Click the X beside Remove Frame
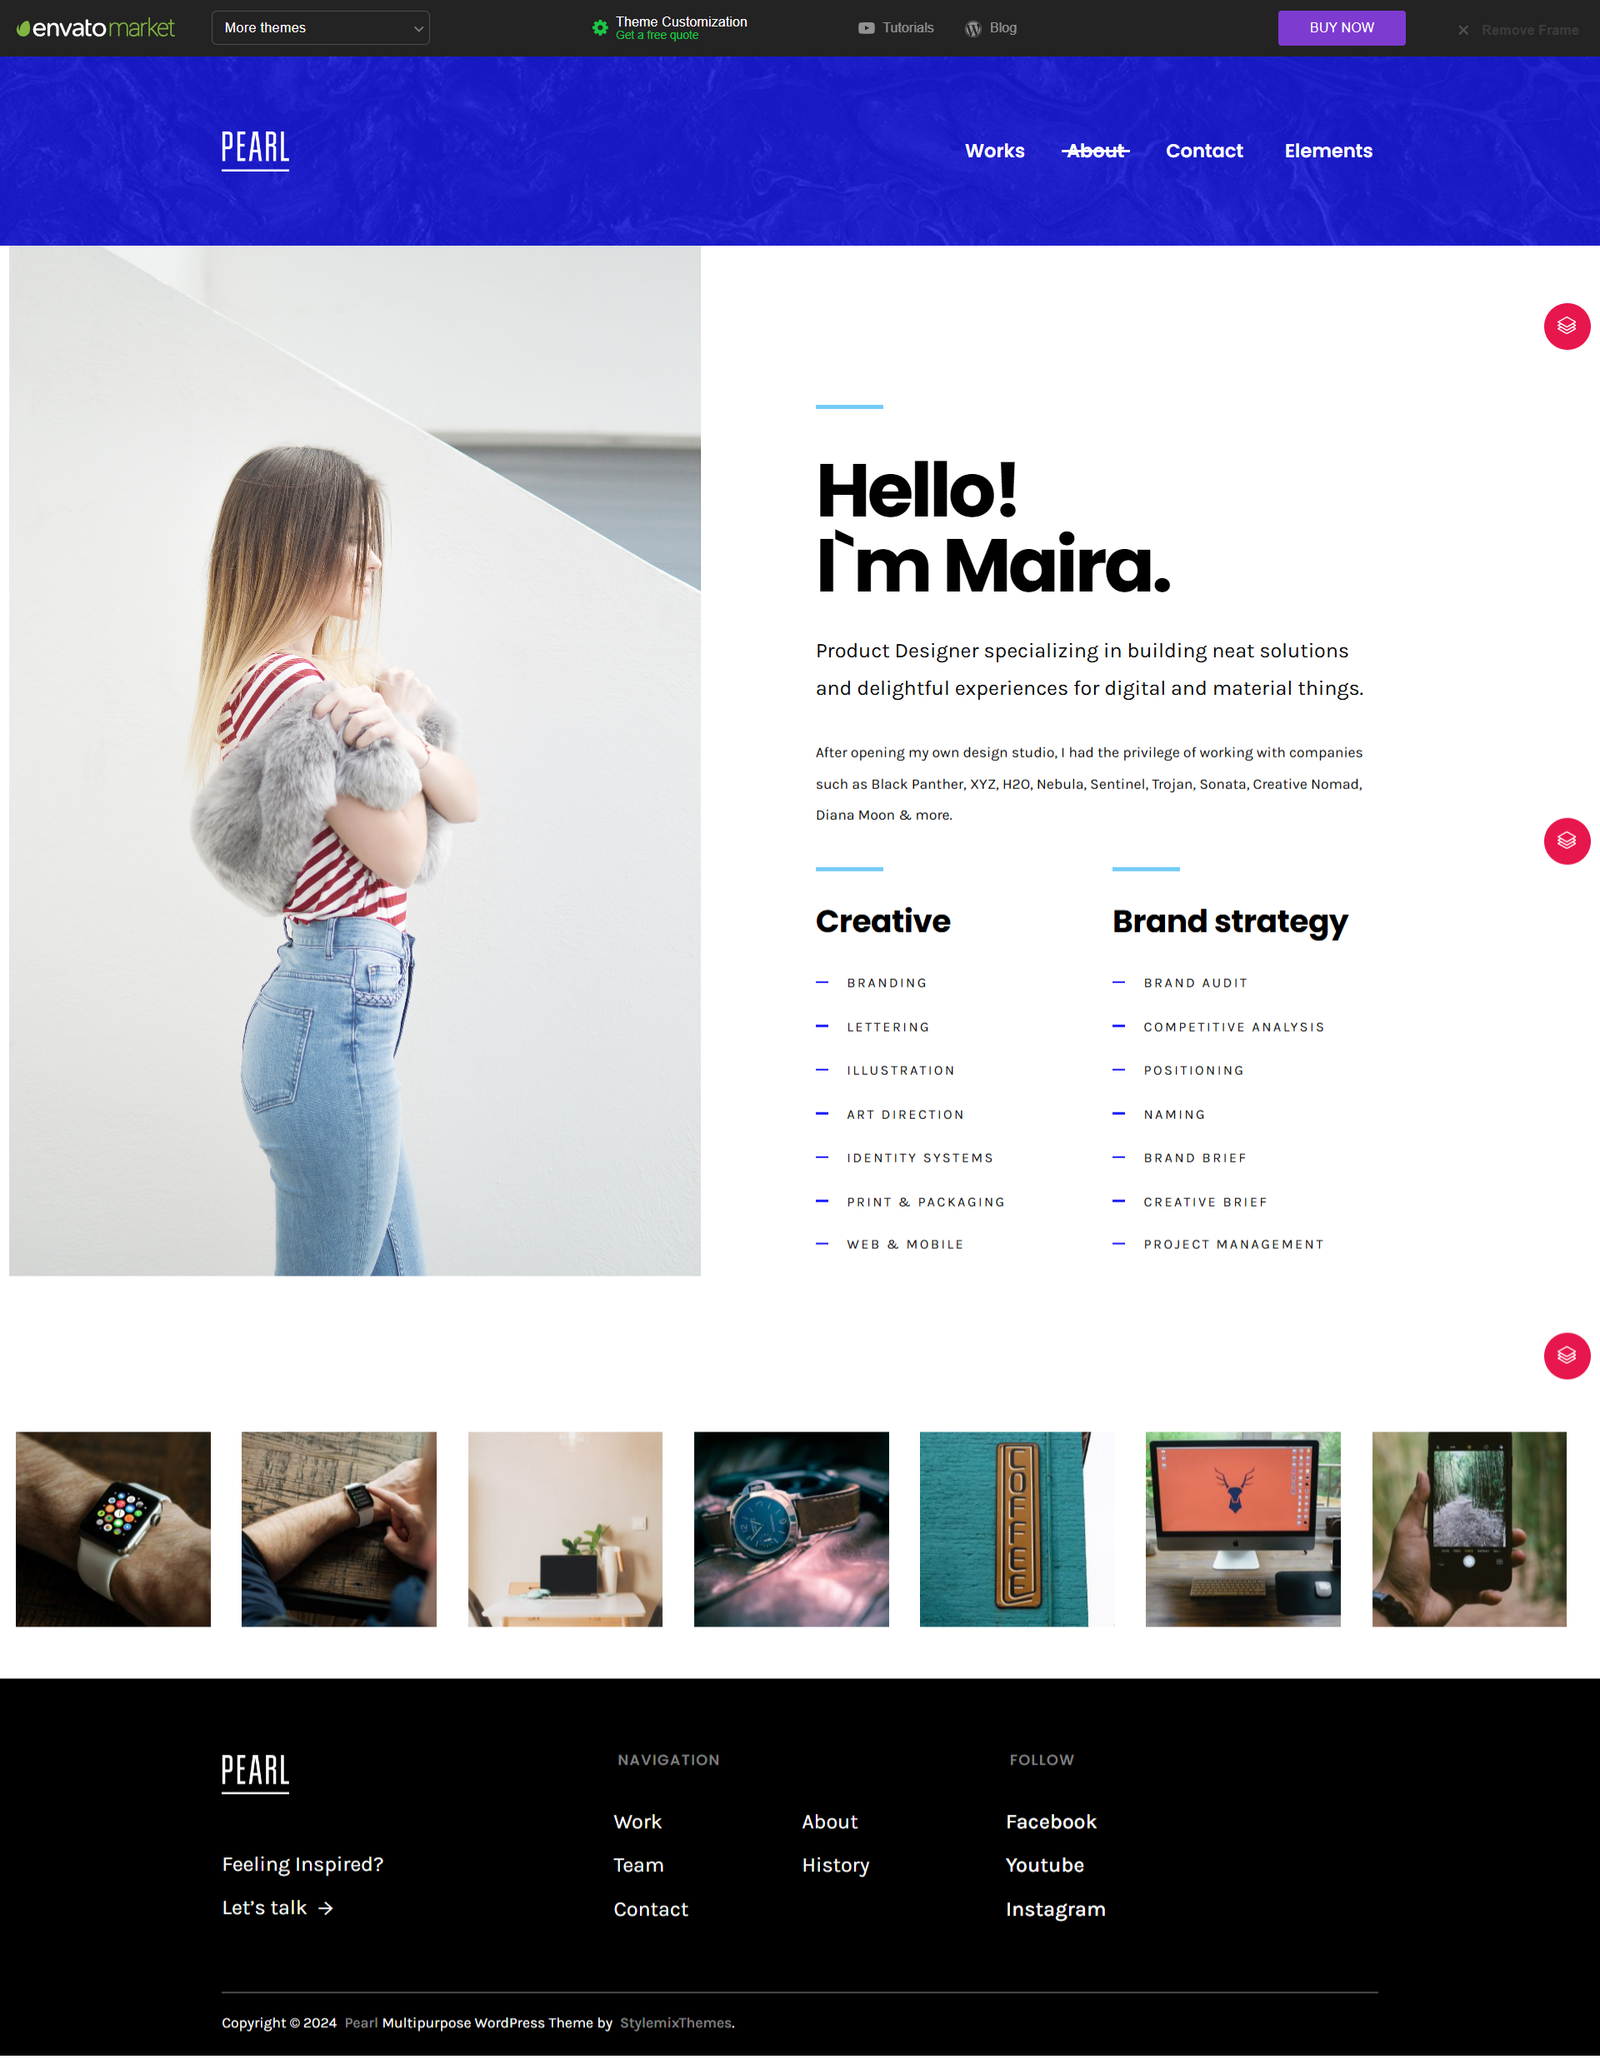This screenshot has height=2058, width=1600. coord(1463,30)
